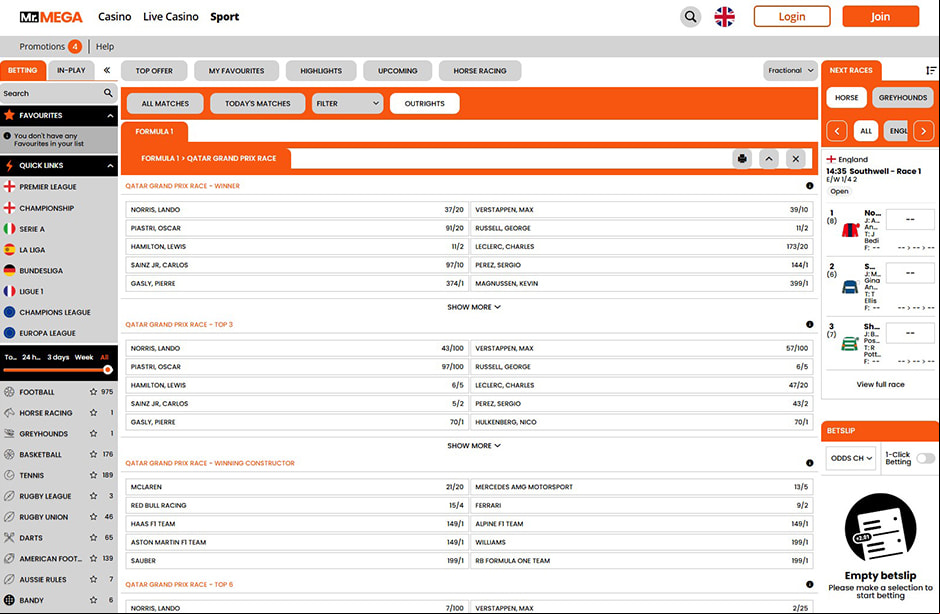Set time filter to Week
940x614 pixels.
coord(84,357)
